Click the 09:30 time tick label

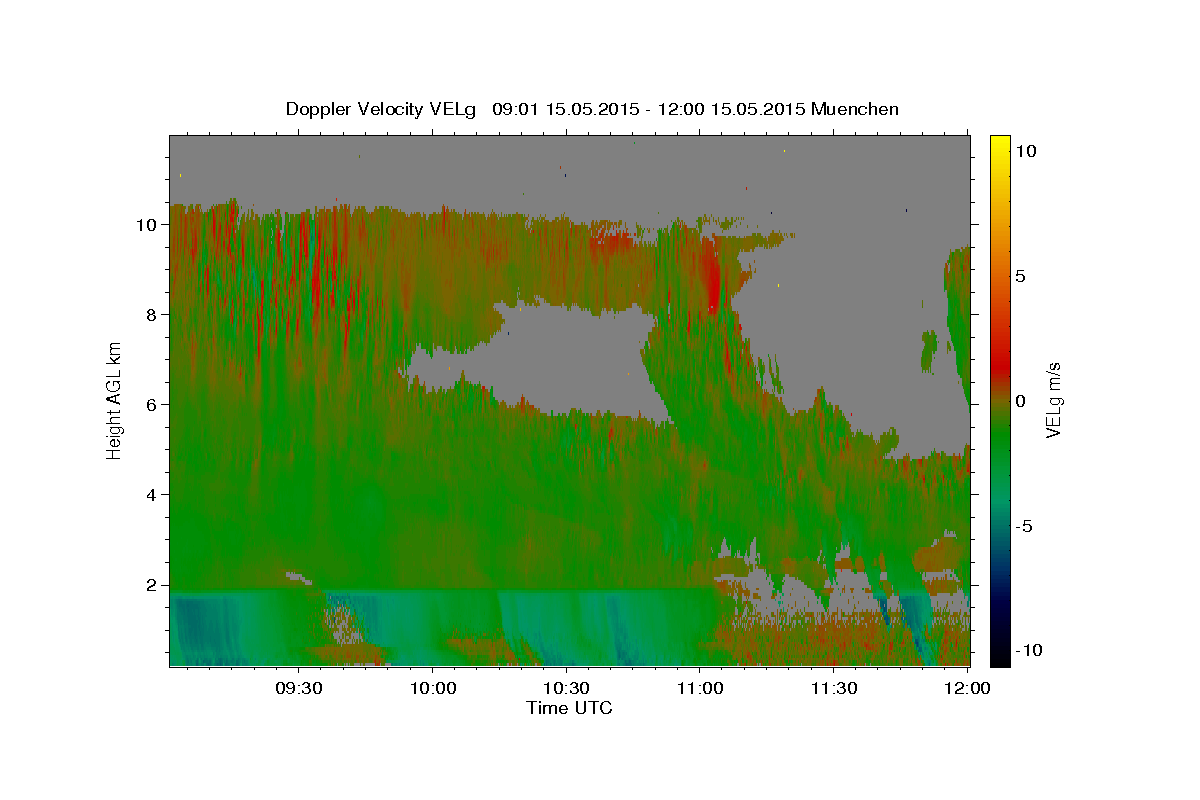click(299, 689)
